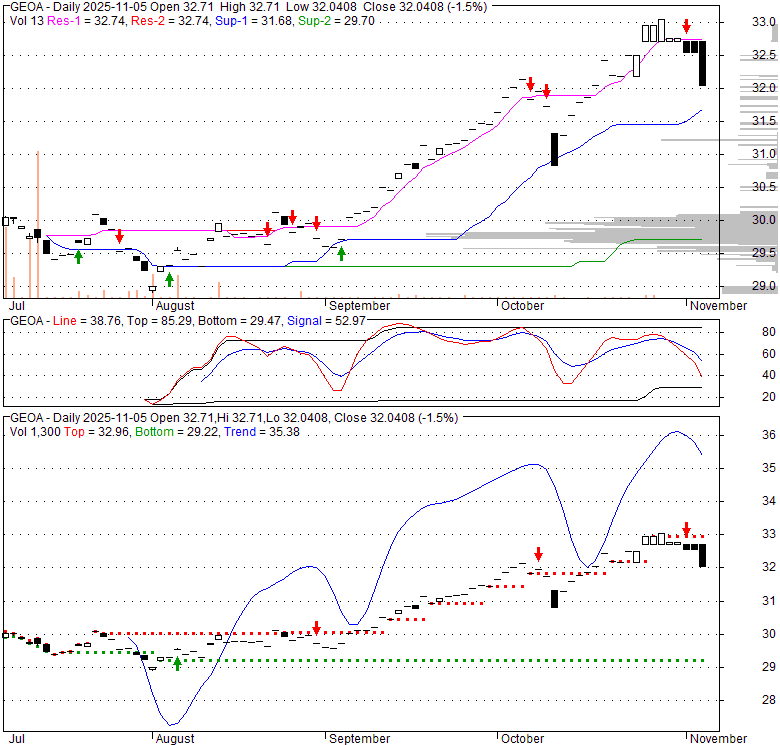Click the green up arrow in the bottom trend chart

tap(177, 662)
